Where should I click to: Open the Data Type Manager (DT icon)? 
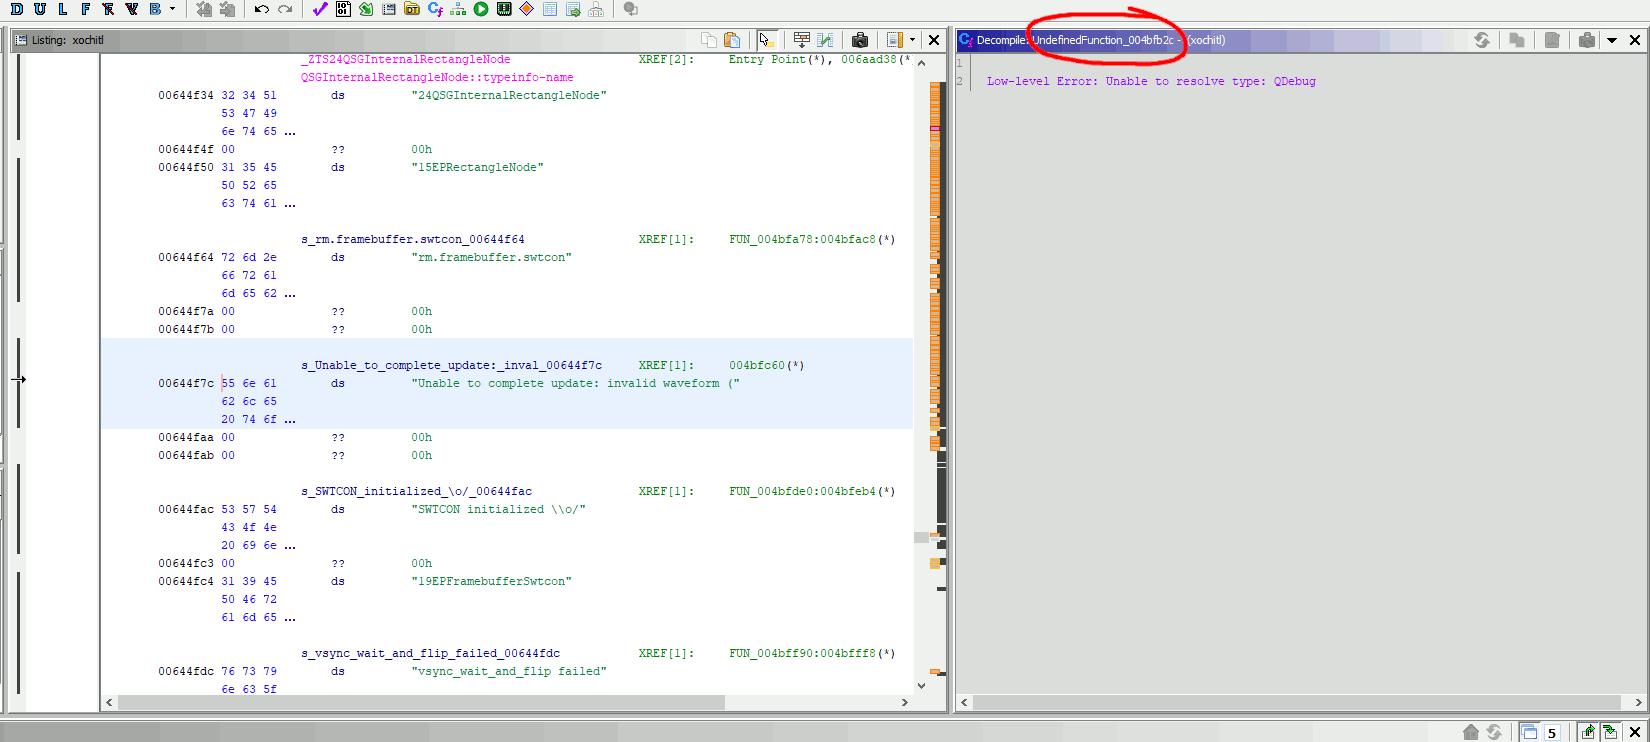click(412, 9)
